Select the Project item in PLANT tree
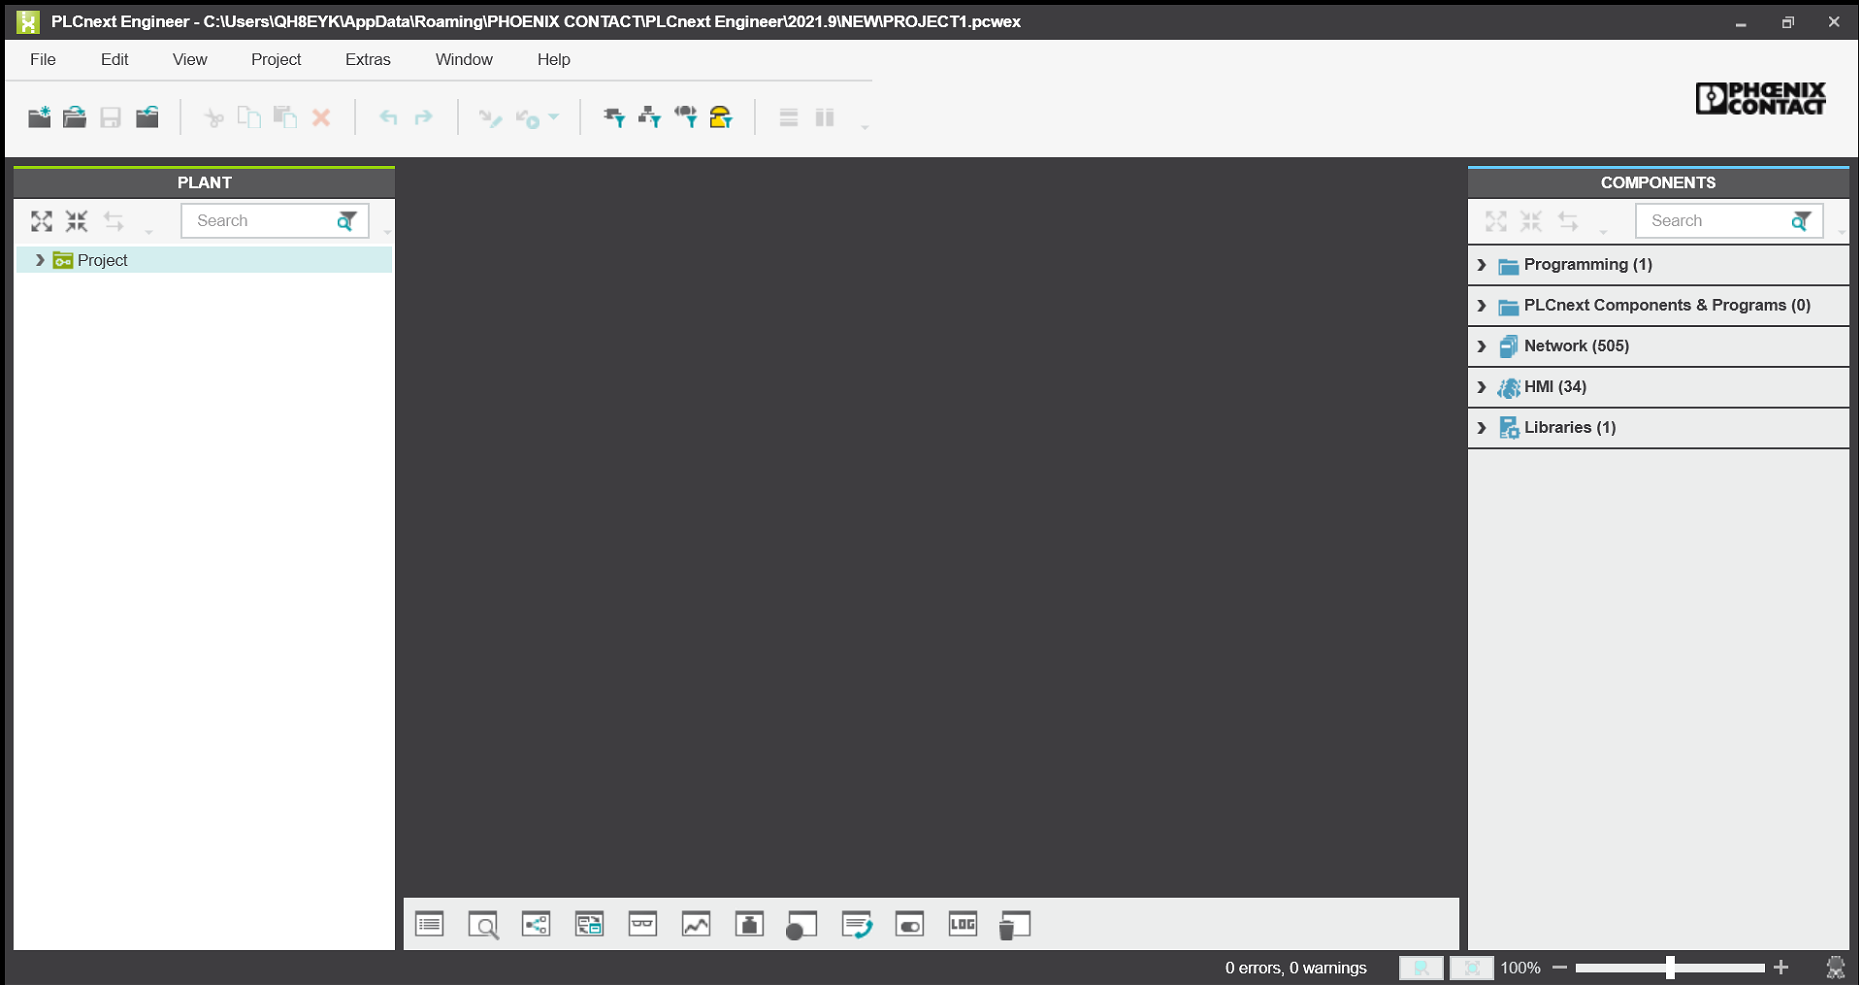Viewport: 1859px width, 985px height. click(102, 260)
